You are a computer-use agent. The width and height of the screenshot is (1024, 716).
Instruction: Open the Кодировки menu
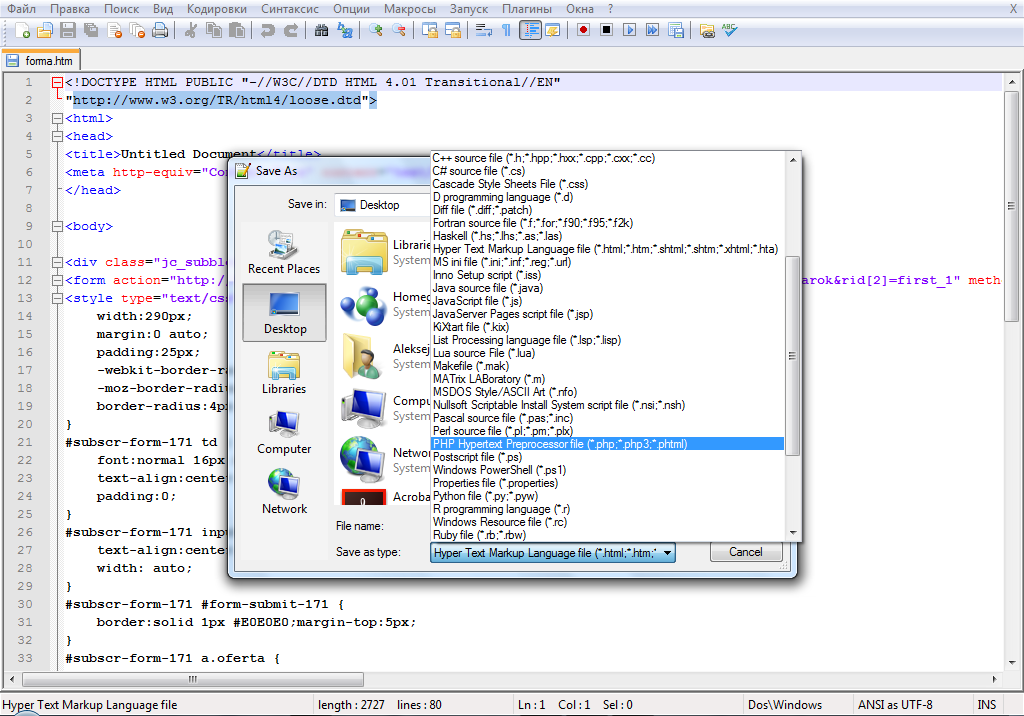pos(217,8)
